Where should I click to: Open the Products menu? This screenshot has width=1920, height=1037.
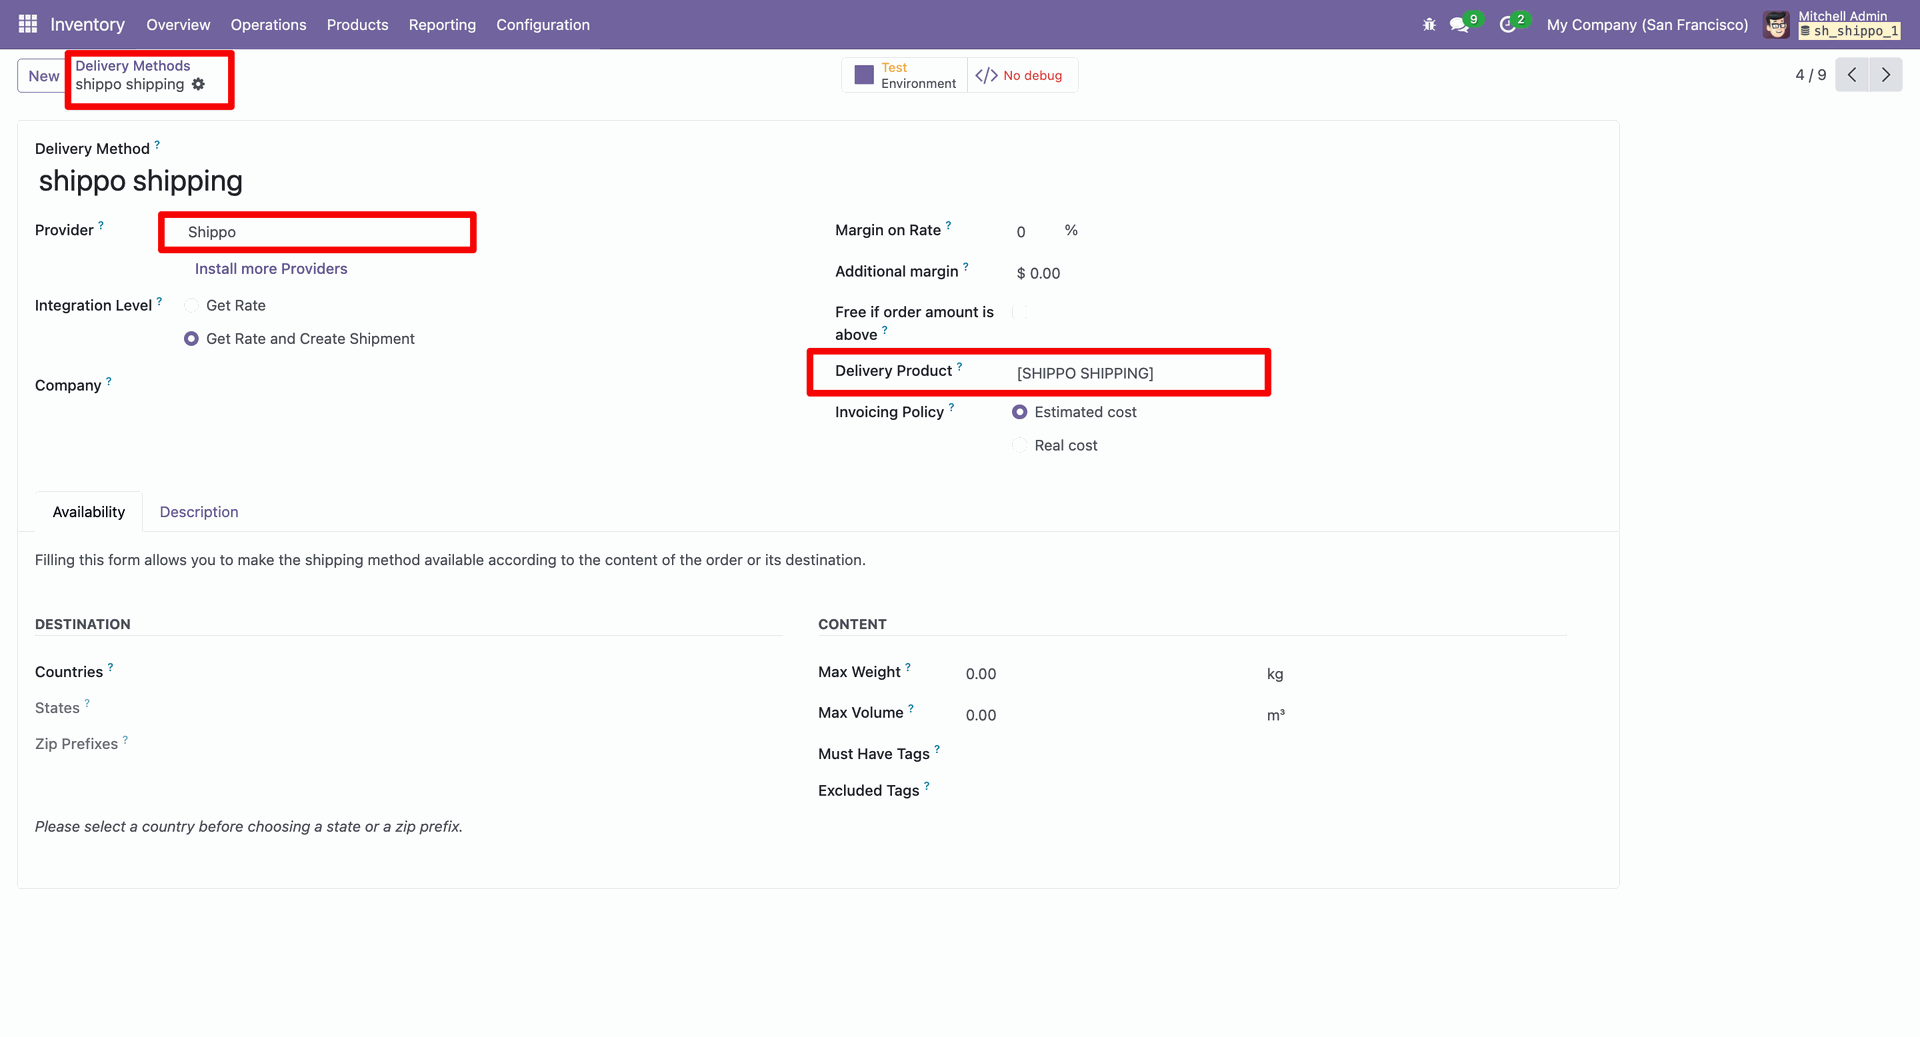click(x=357, y=24)
